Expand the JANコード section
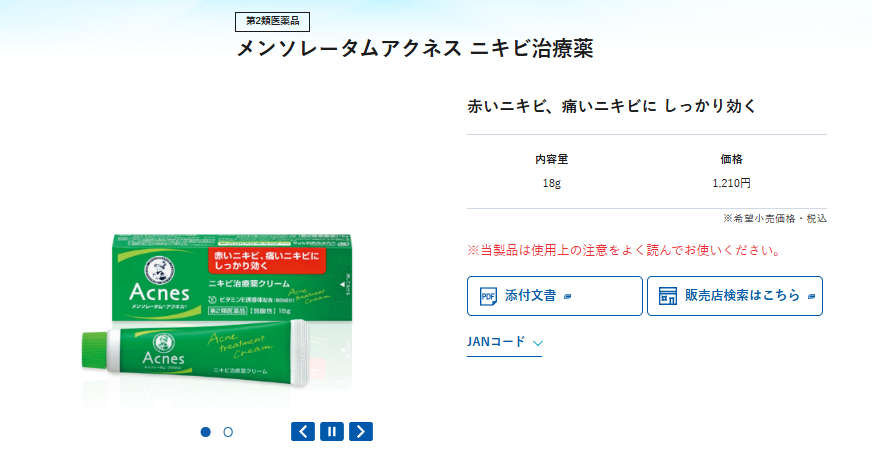This screenshot has width=872, height=454. tap(504, 342)
